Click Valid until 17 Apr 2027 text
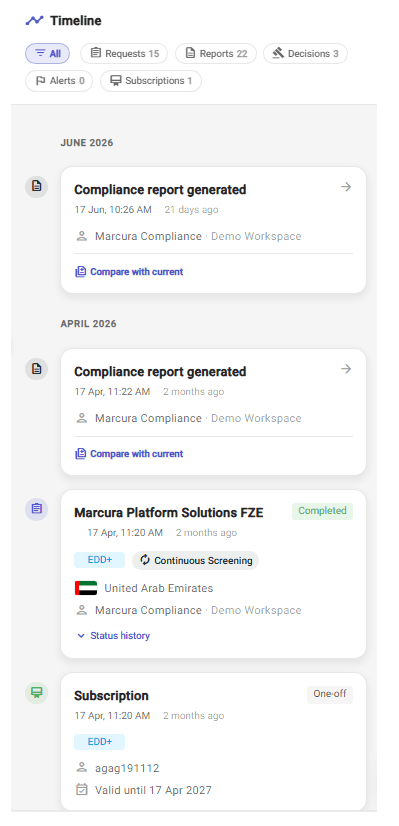Screen dimensions: 399x826 [x=153, y=790]
